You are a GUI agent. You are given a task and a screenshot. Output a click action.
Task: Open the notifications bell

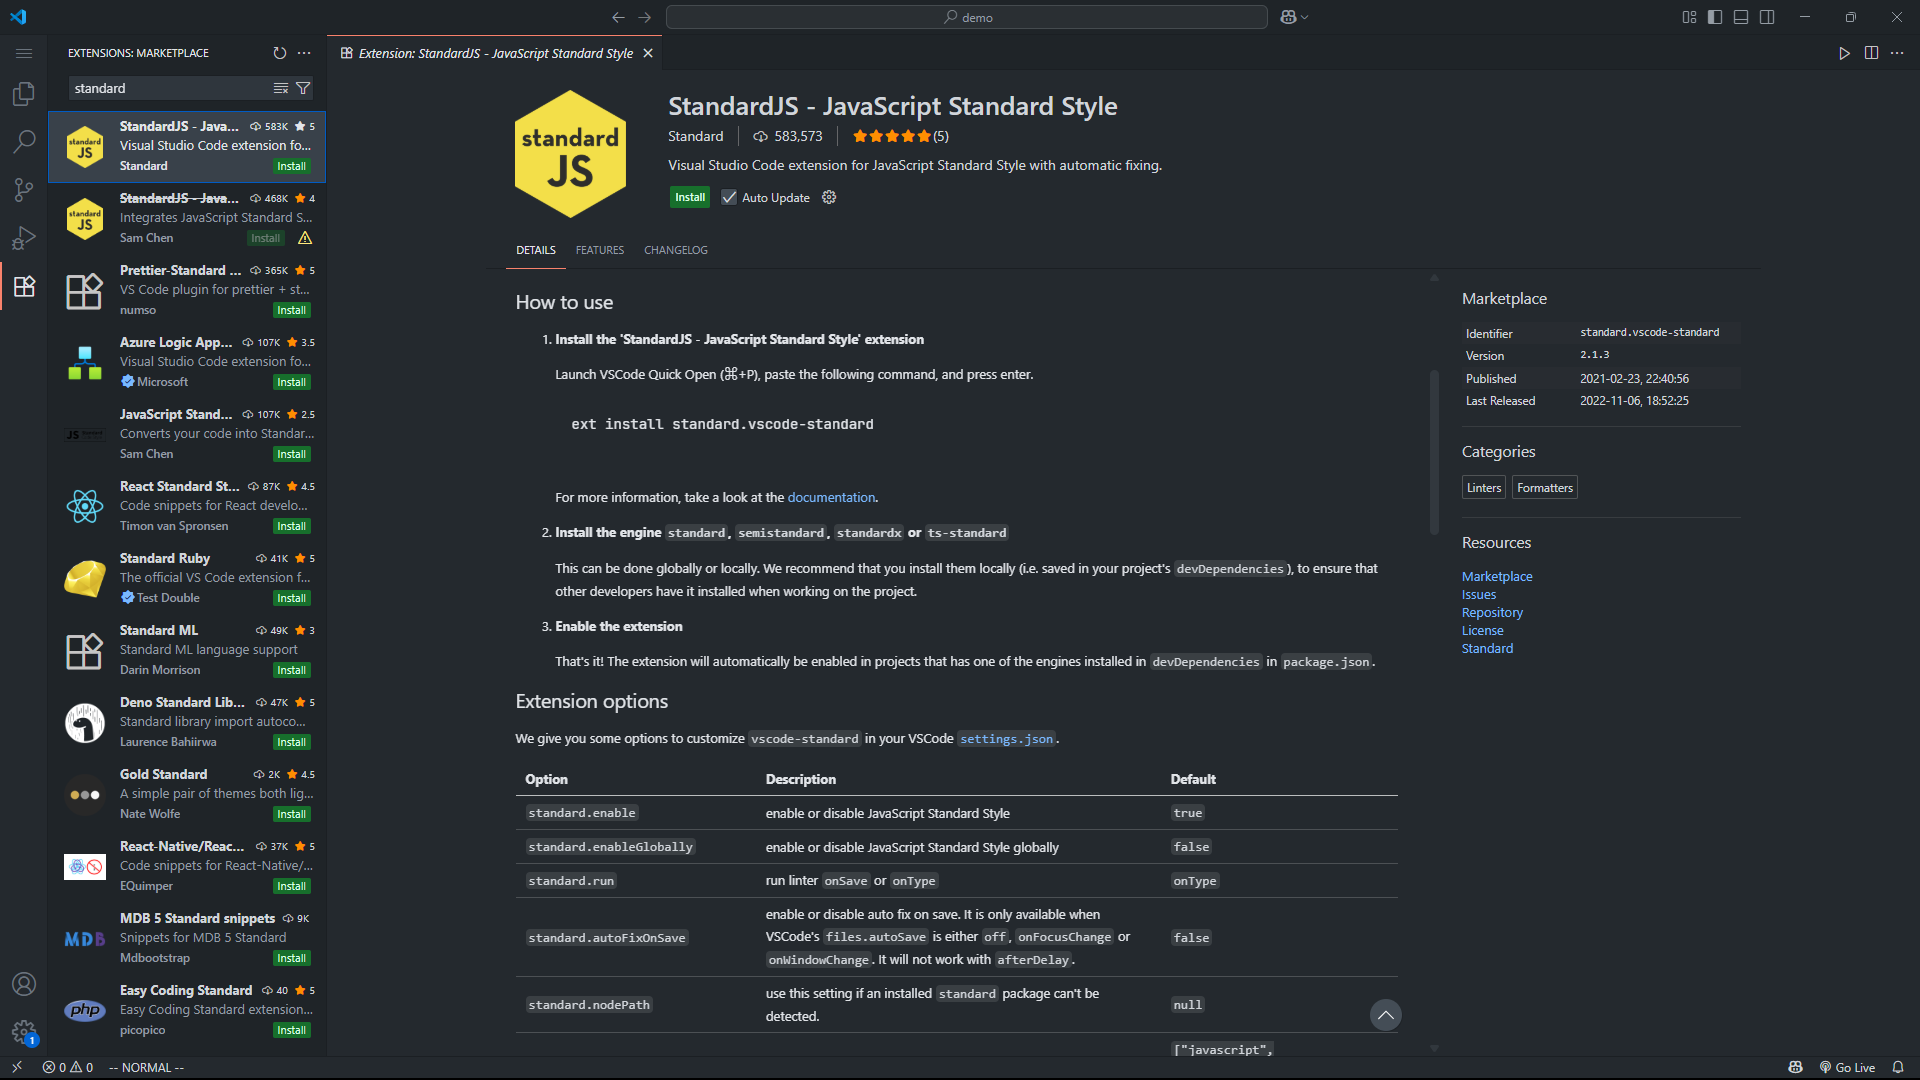click(x=1898, y=1067)
